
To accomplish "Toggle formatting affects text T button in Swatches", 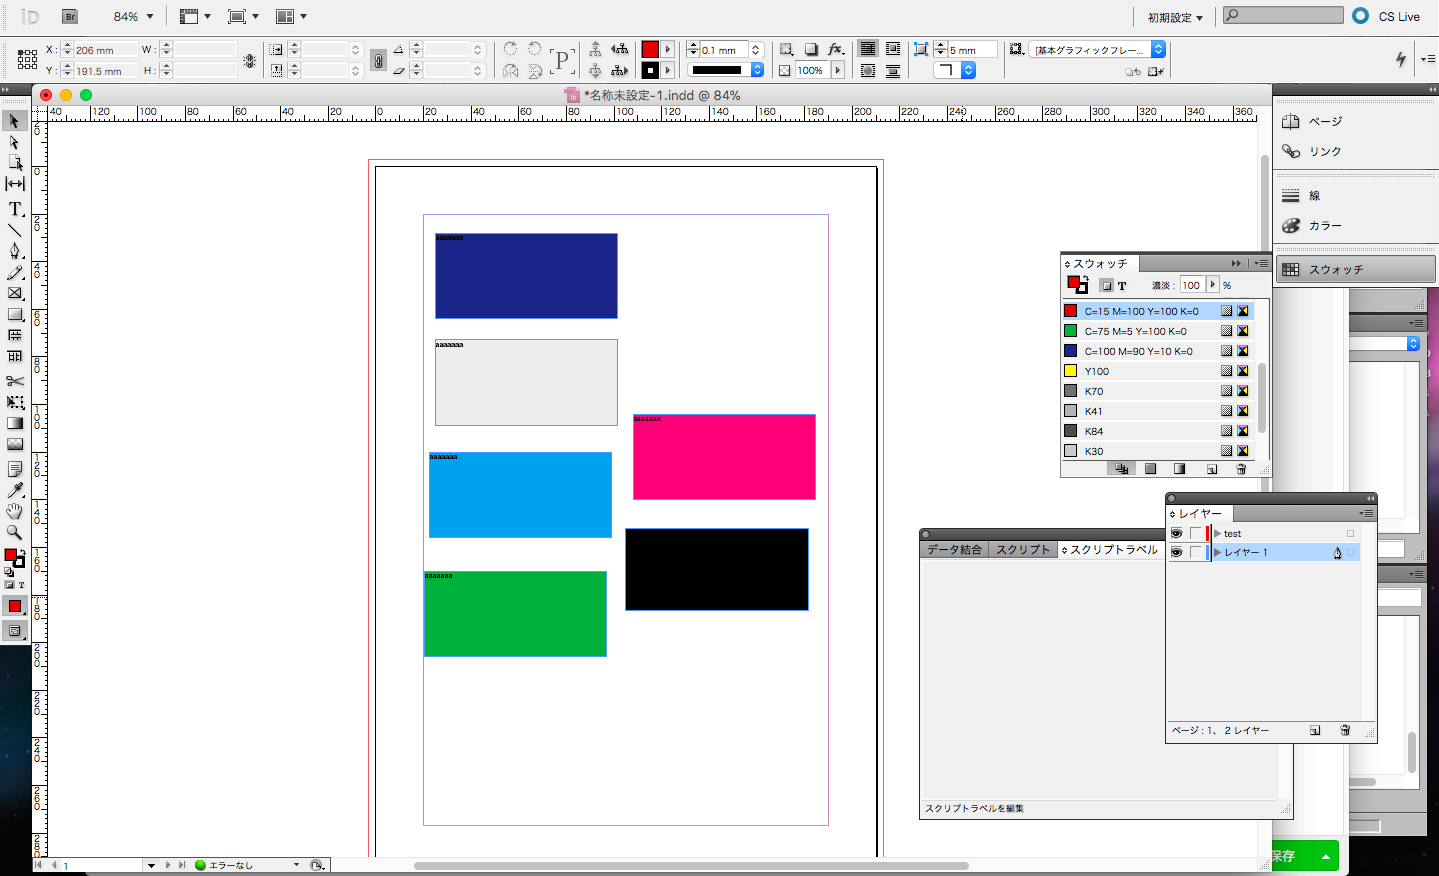I will [1122, 286].
